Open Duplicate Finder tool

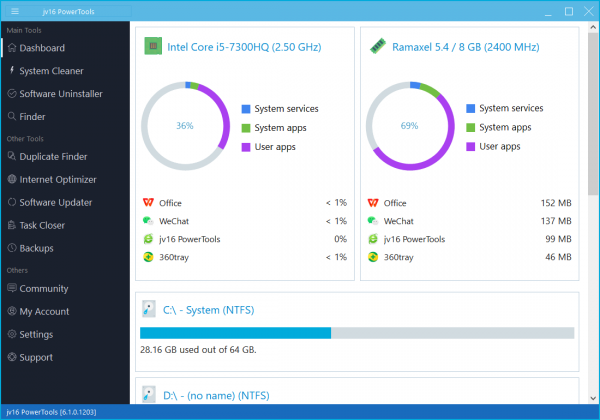[65, 156]
